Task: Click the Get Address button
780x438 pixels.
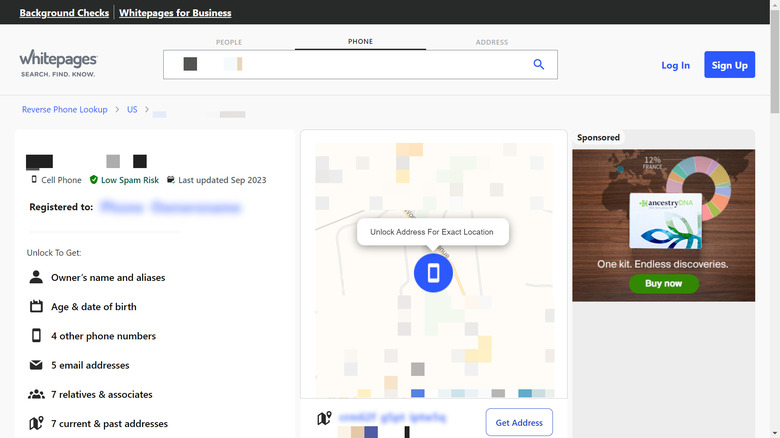Action: point(519,423)
